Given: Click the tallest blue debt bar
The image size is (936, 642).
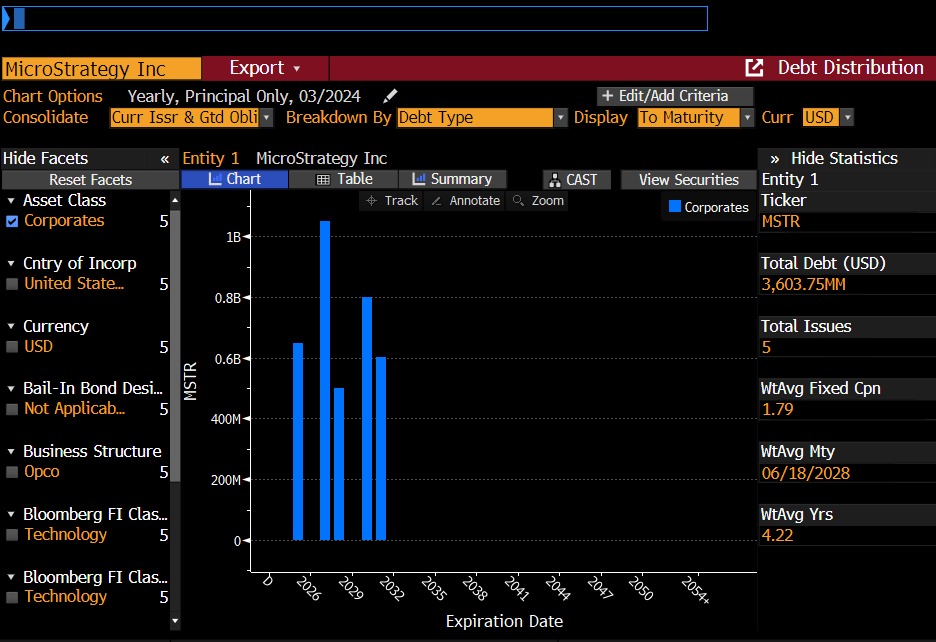Looking at the screenshot, I should [x=325, y=380].
